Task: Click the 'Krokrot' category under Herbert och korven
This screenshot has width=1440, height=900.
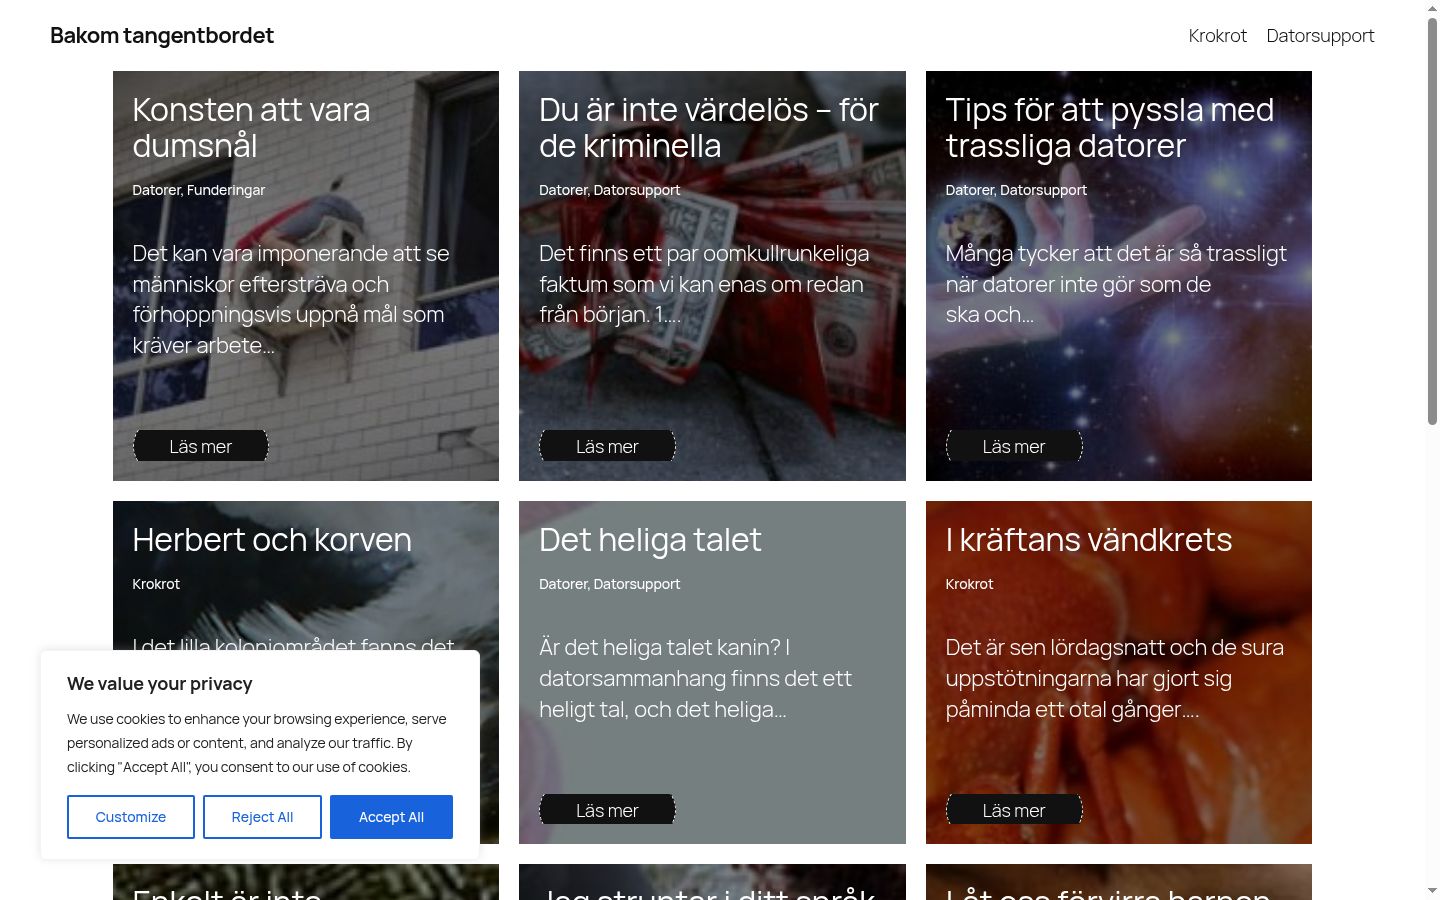Action: coord(156,584)
